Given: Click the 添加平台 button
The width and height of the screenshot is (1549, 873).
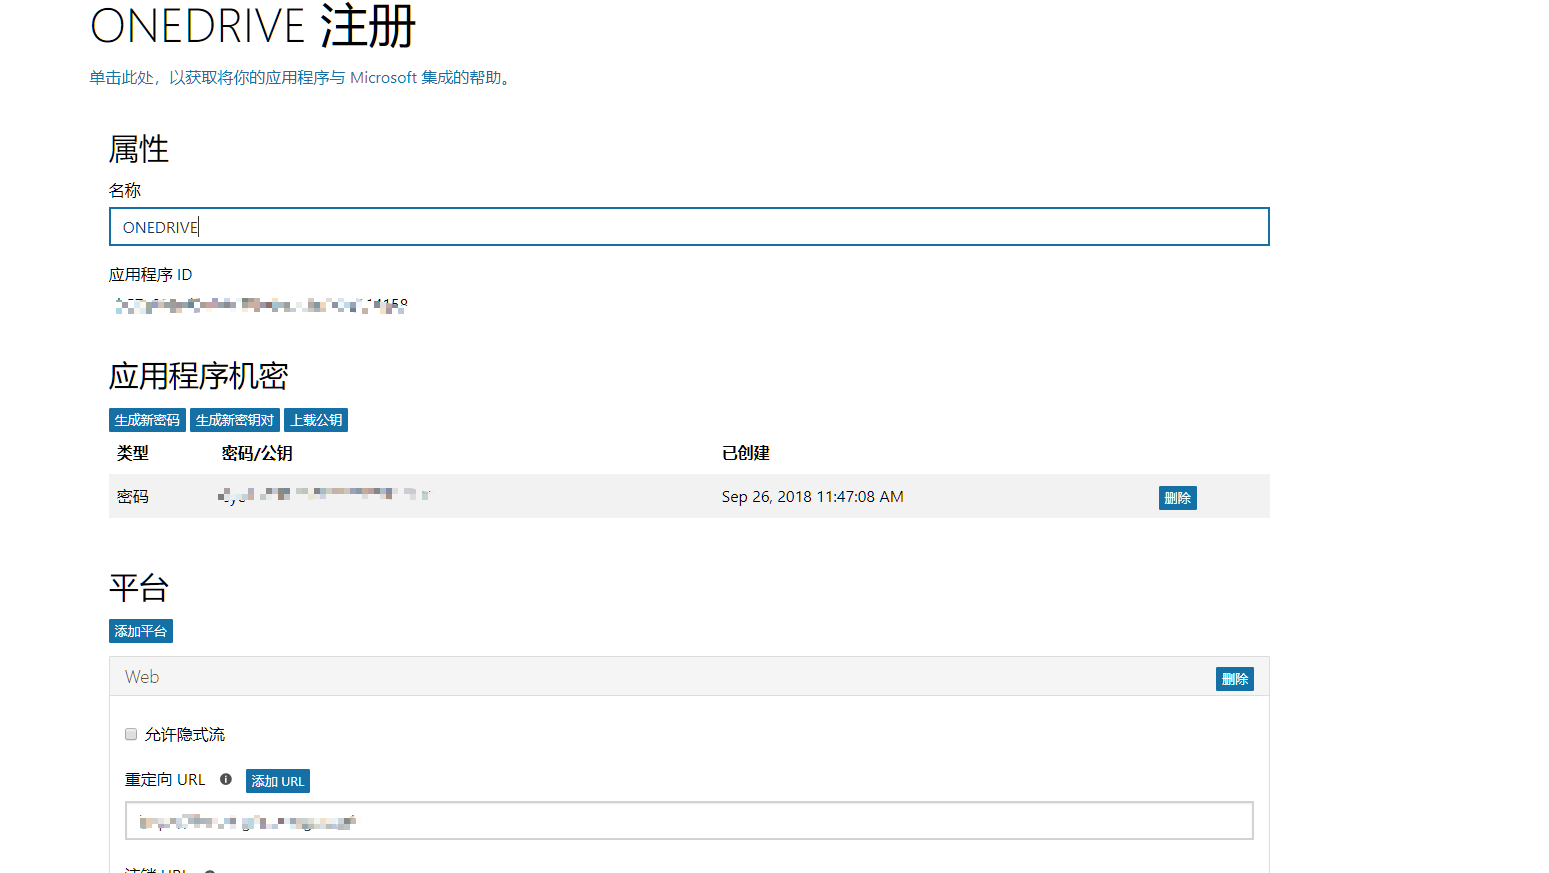Looking at the screenshot, I should 141,631.
